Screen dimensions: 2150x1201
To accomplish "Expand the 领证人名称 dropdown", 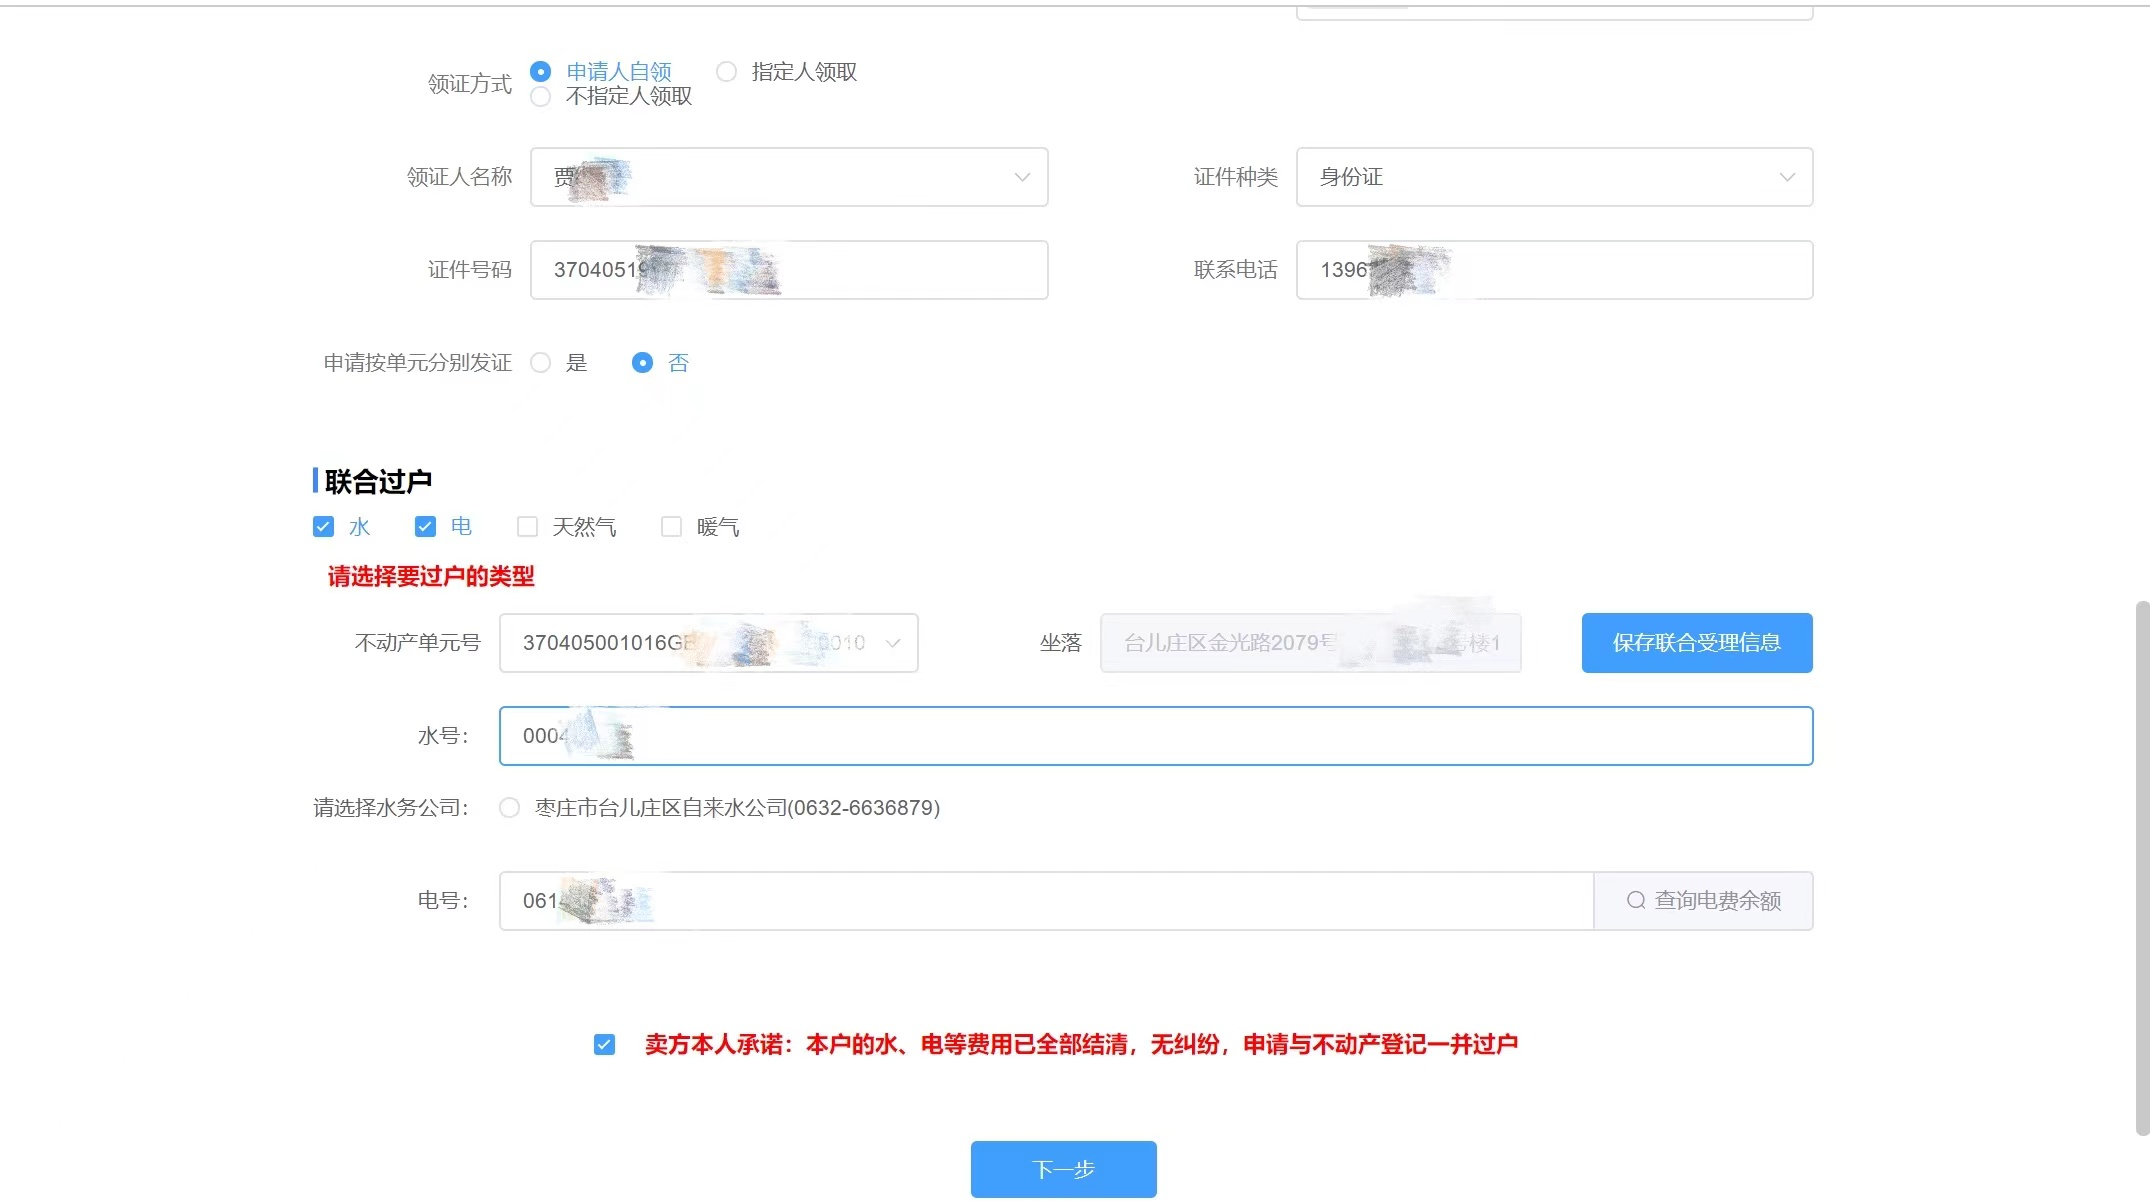I will 1021,177.
